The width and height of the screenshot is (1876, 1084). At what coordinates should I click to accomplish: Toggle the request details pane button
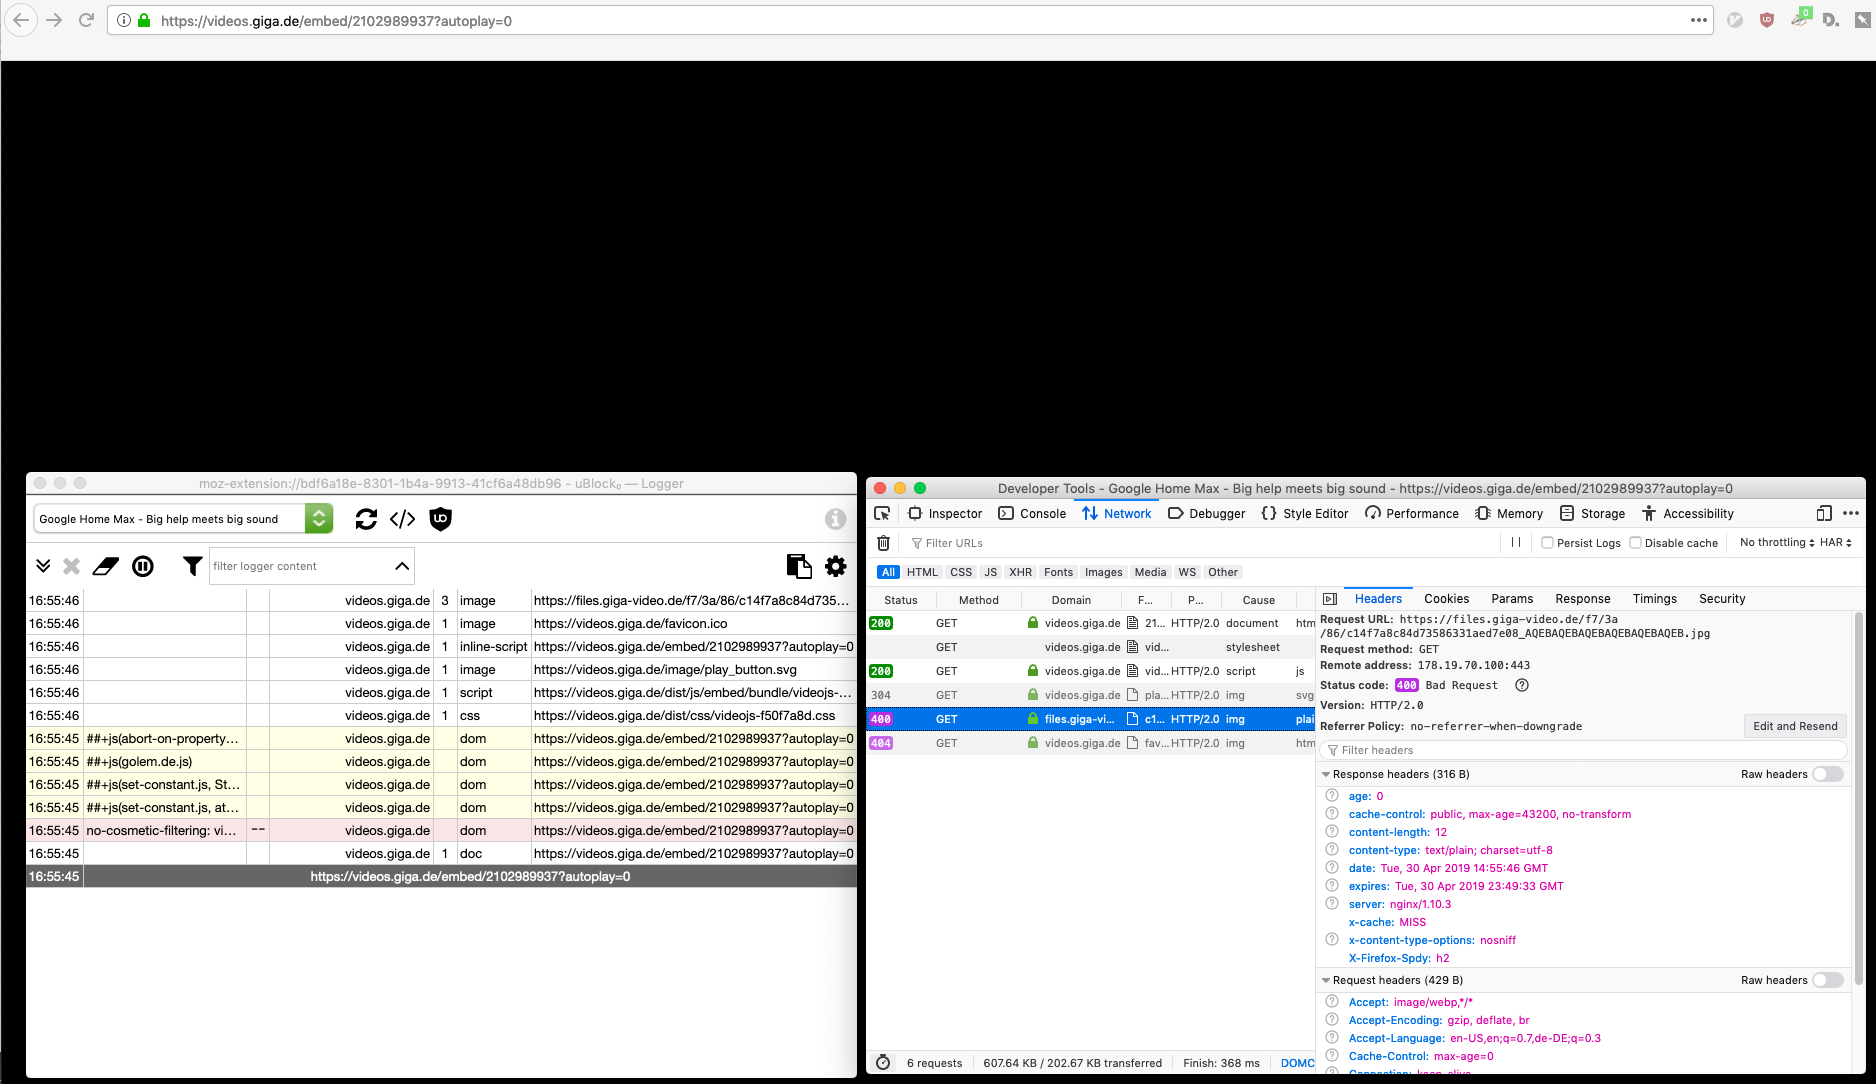point(1329,599)
